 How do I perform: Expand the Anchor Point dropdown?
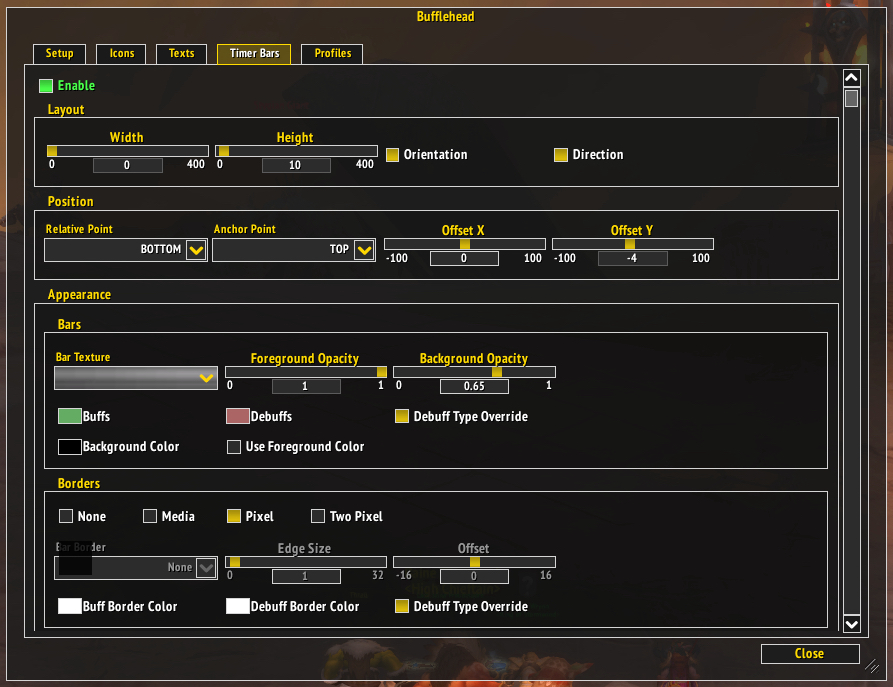click(364, 250)
